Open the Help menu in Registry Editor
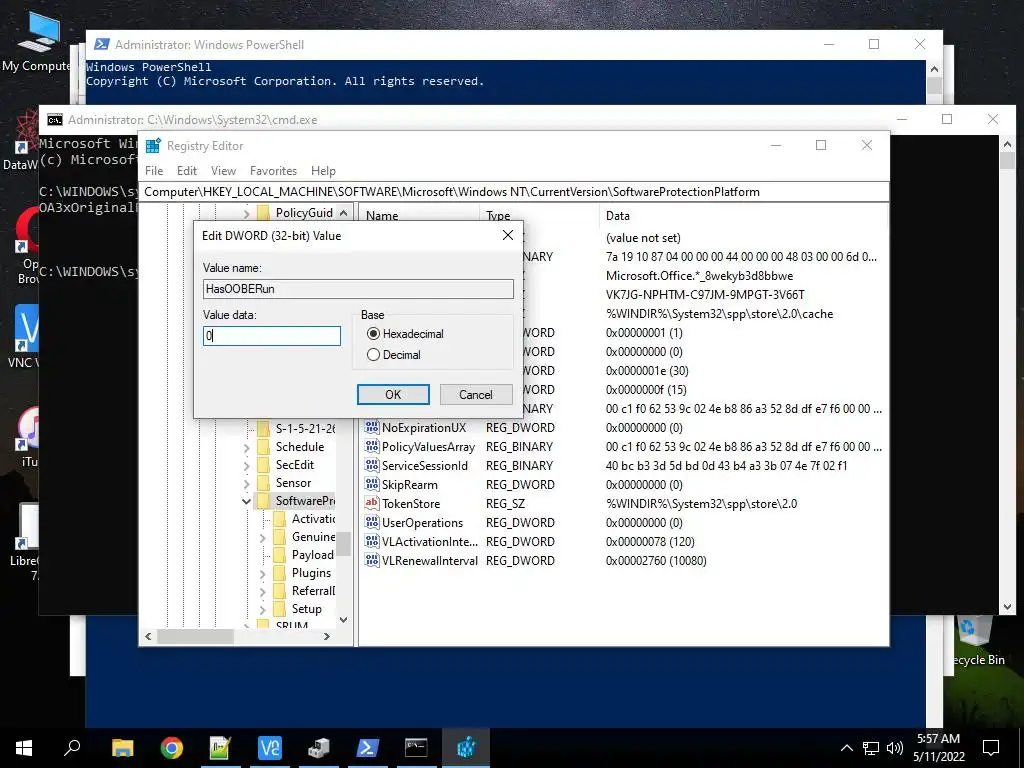This screenshot has width=1024, height=768. [323, 170]
